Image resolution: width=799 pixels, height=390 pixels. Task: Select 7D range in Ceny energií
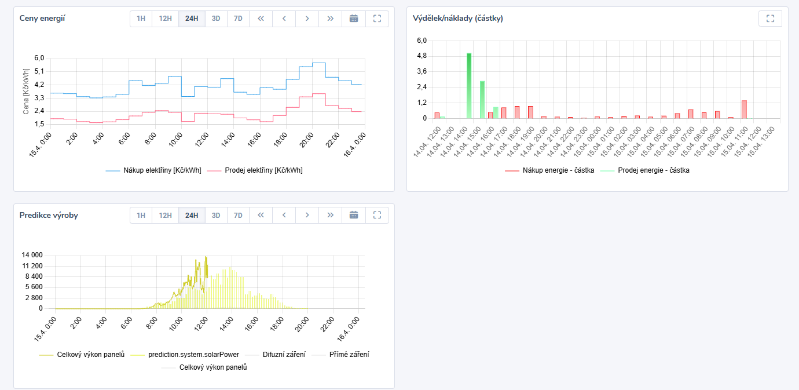(x=238, y=18)
